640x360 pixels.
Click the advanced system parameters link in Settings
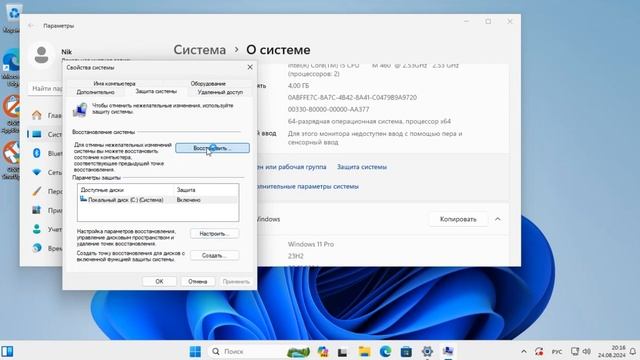pyautogui.click(x=308, y=187)
